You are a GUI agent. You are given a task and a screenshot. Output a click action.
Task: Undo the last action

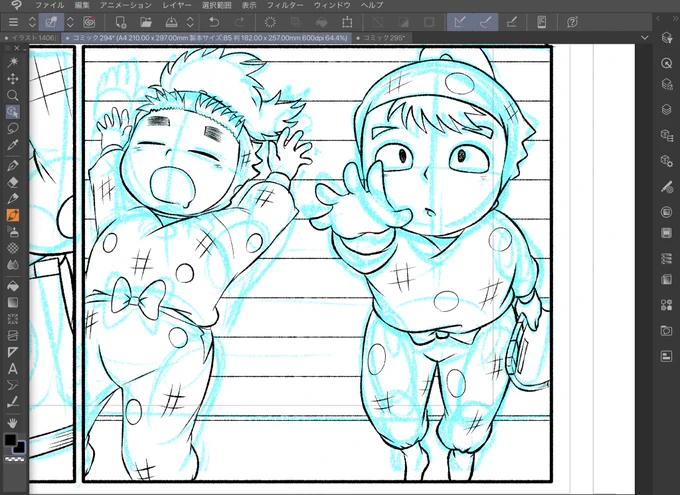[214, 22]
